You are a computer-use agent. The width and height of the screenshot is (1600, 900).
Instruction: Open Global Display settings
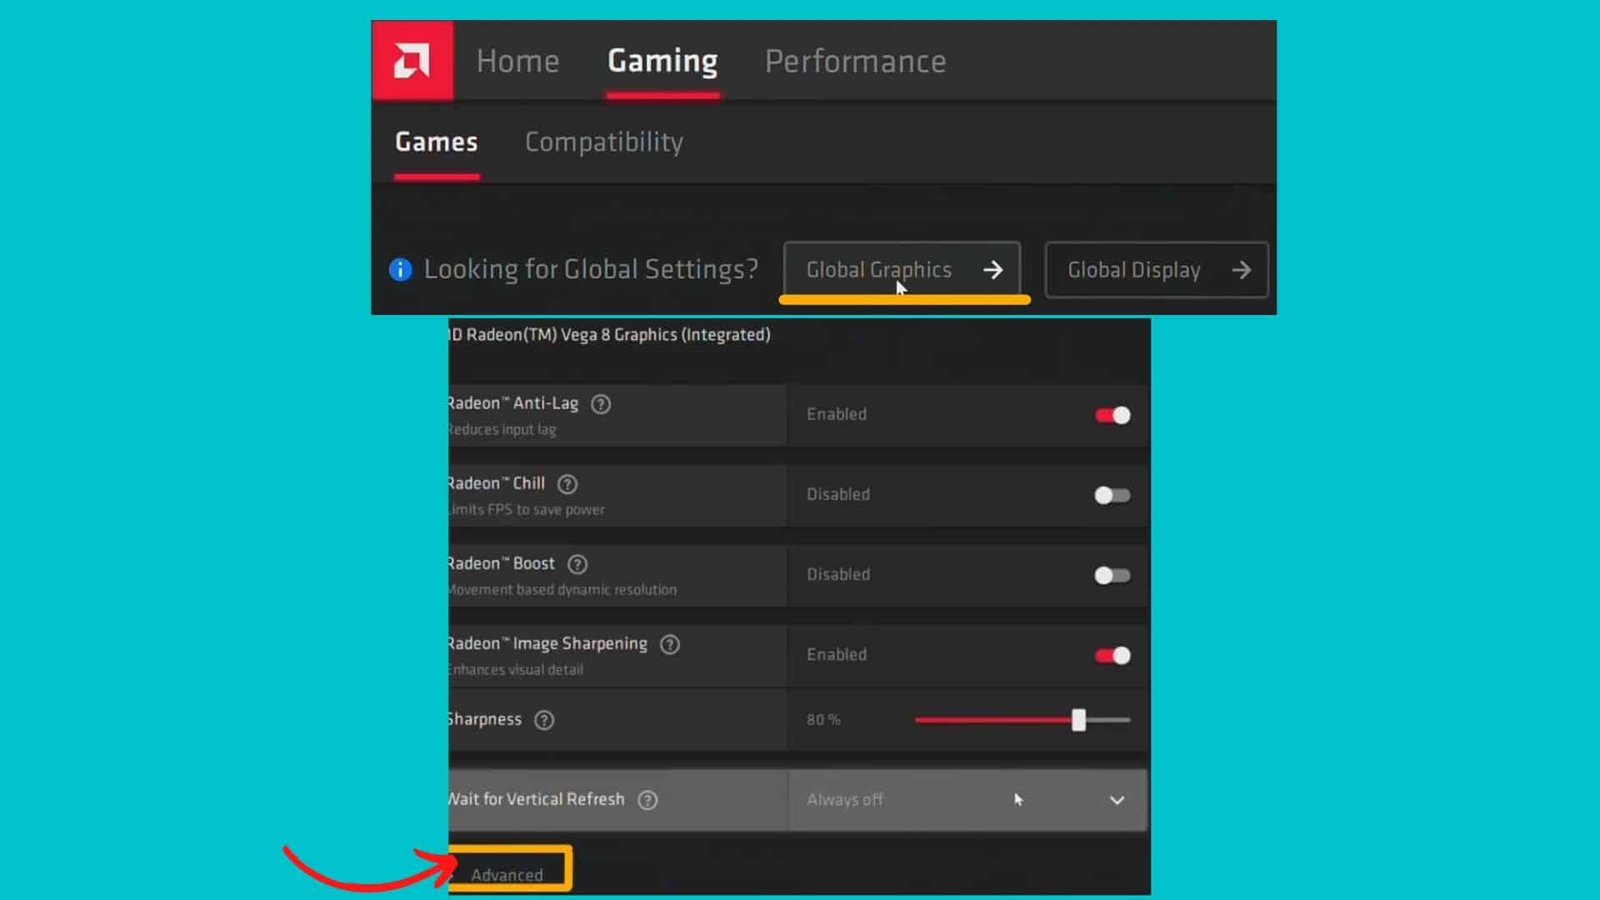click(1156, 270)
